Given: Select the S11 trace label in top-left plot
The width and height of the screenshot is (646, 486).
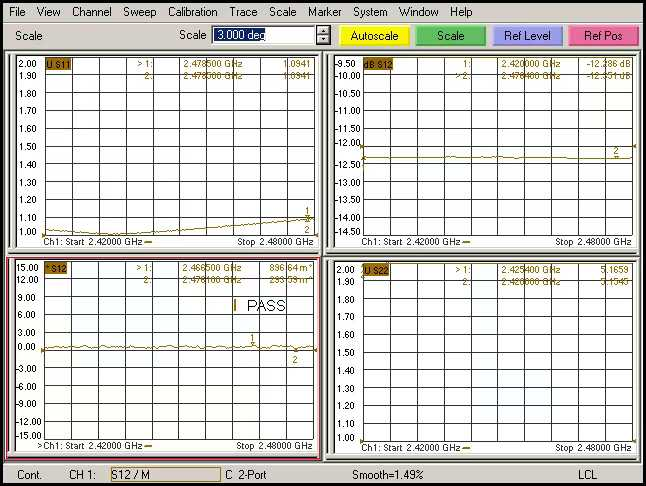Looking at the screenshot, I should pos(58,64).
